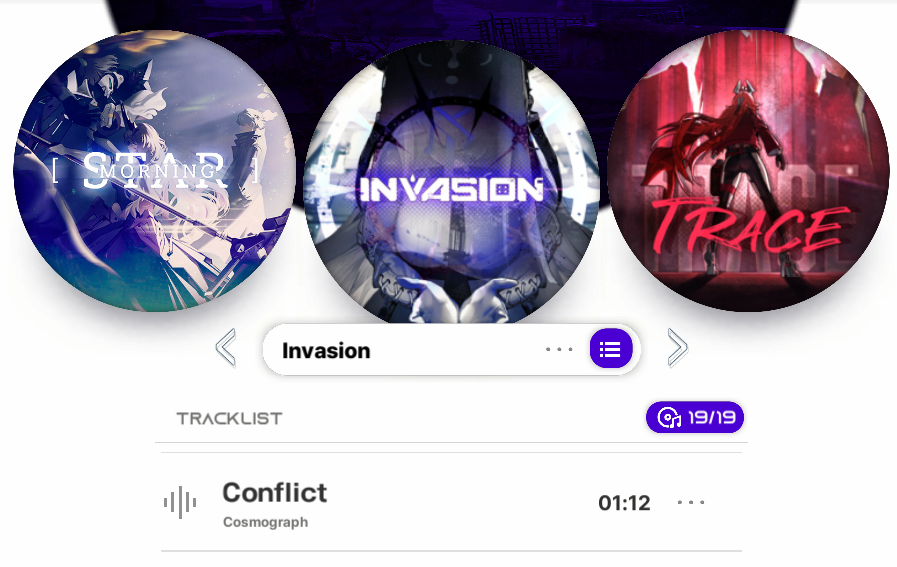The height and width of the screenshot is (567, 897).
Task: Play the Conflict track title
Action: (x=275, y=493)
